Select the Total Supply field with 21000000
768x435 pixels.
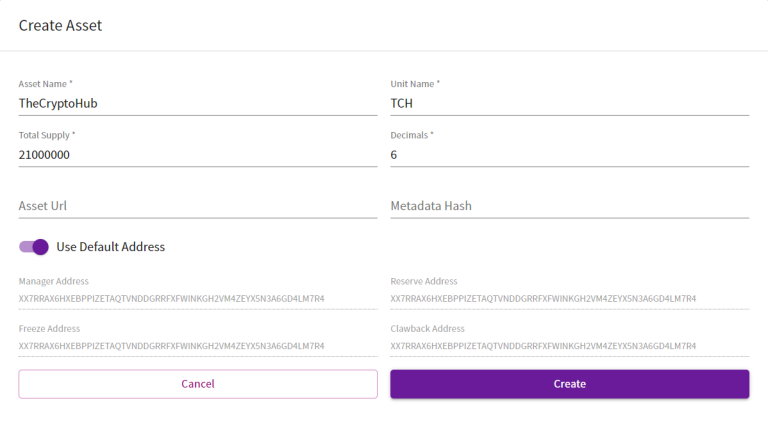[198, 155]
